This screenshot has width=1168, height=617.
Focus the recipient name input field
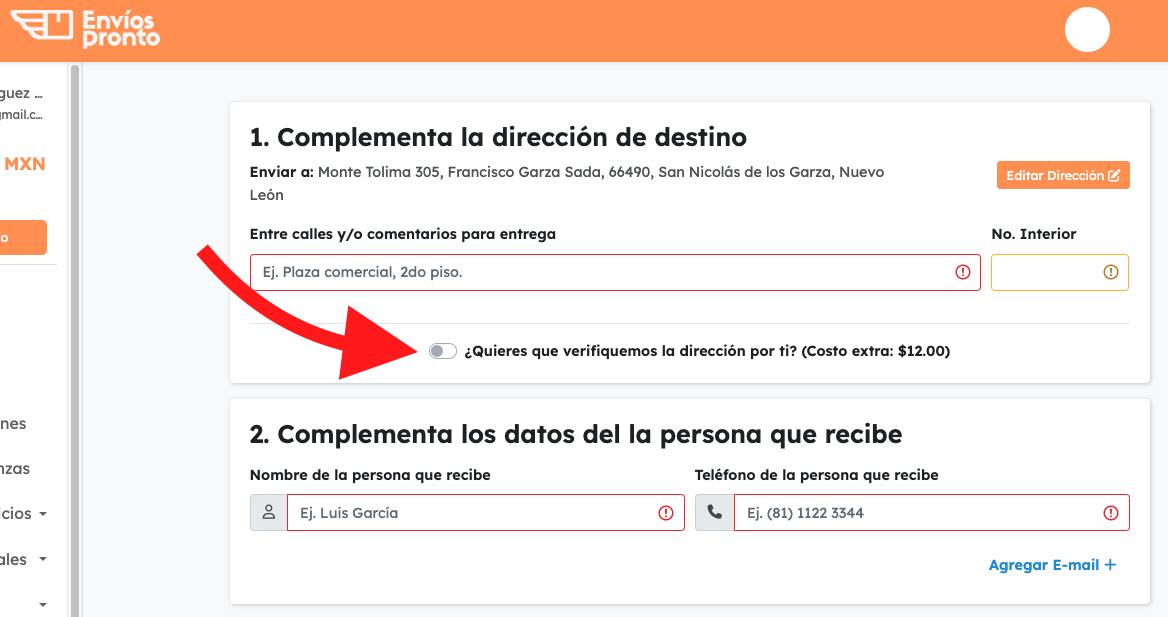click(470, 512)
